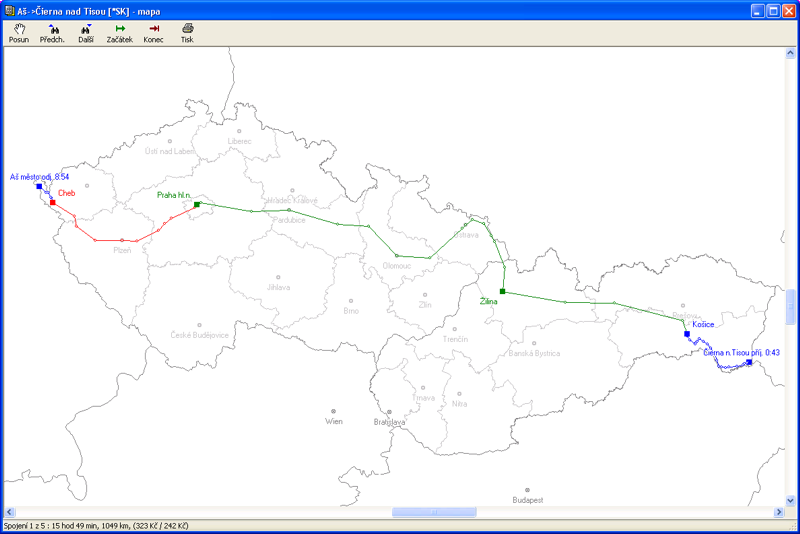Go to previous connection with Předch.
The width and height of the screenshot is (800, 534).
52,33
